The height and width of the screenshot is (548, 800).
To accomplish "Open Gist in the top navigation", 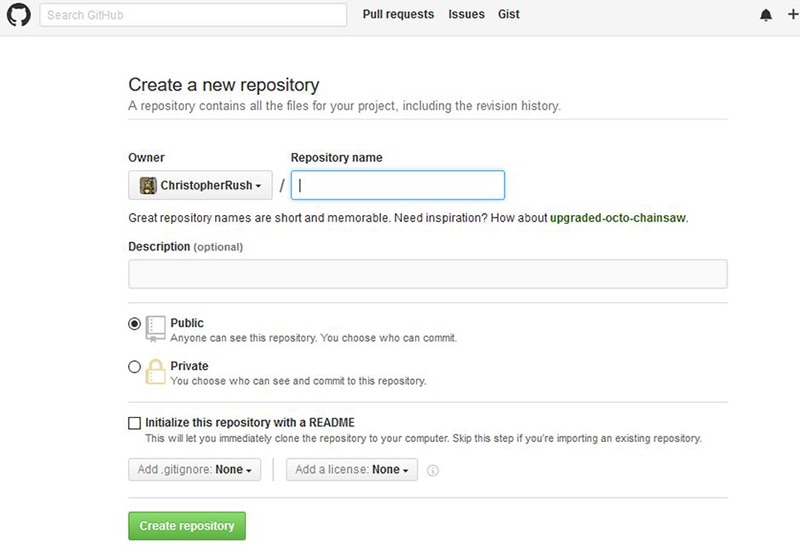I will [x=508, y=15].
